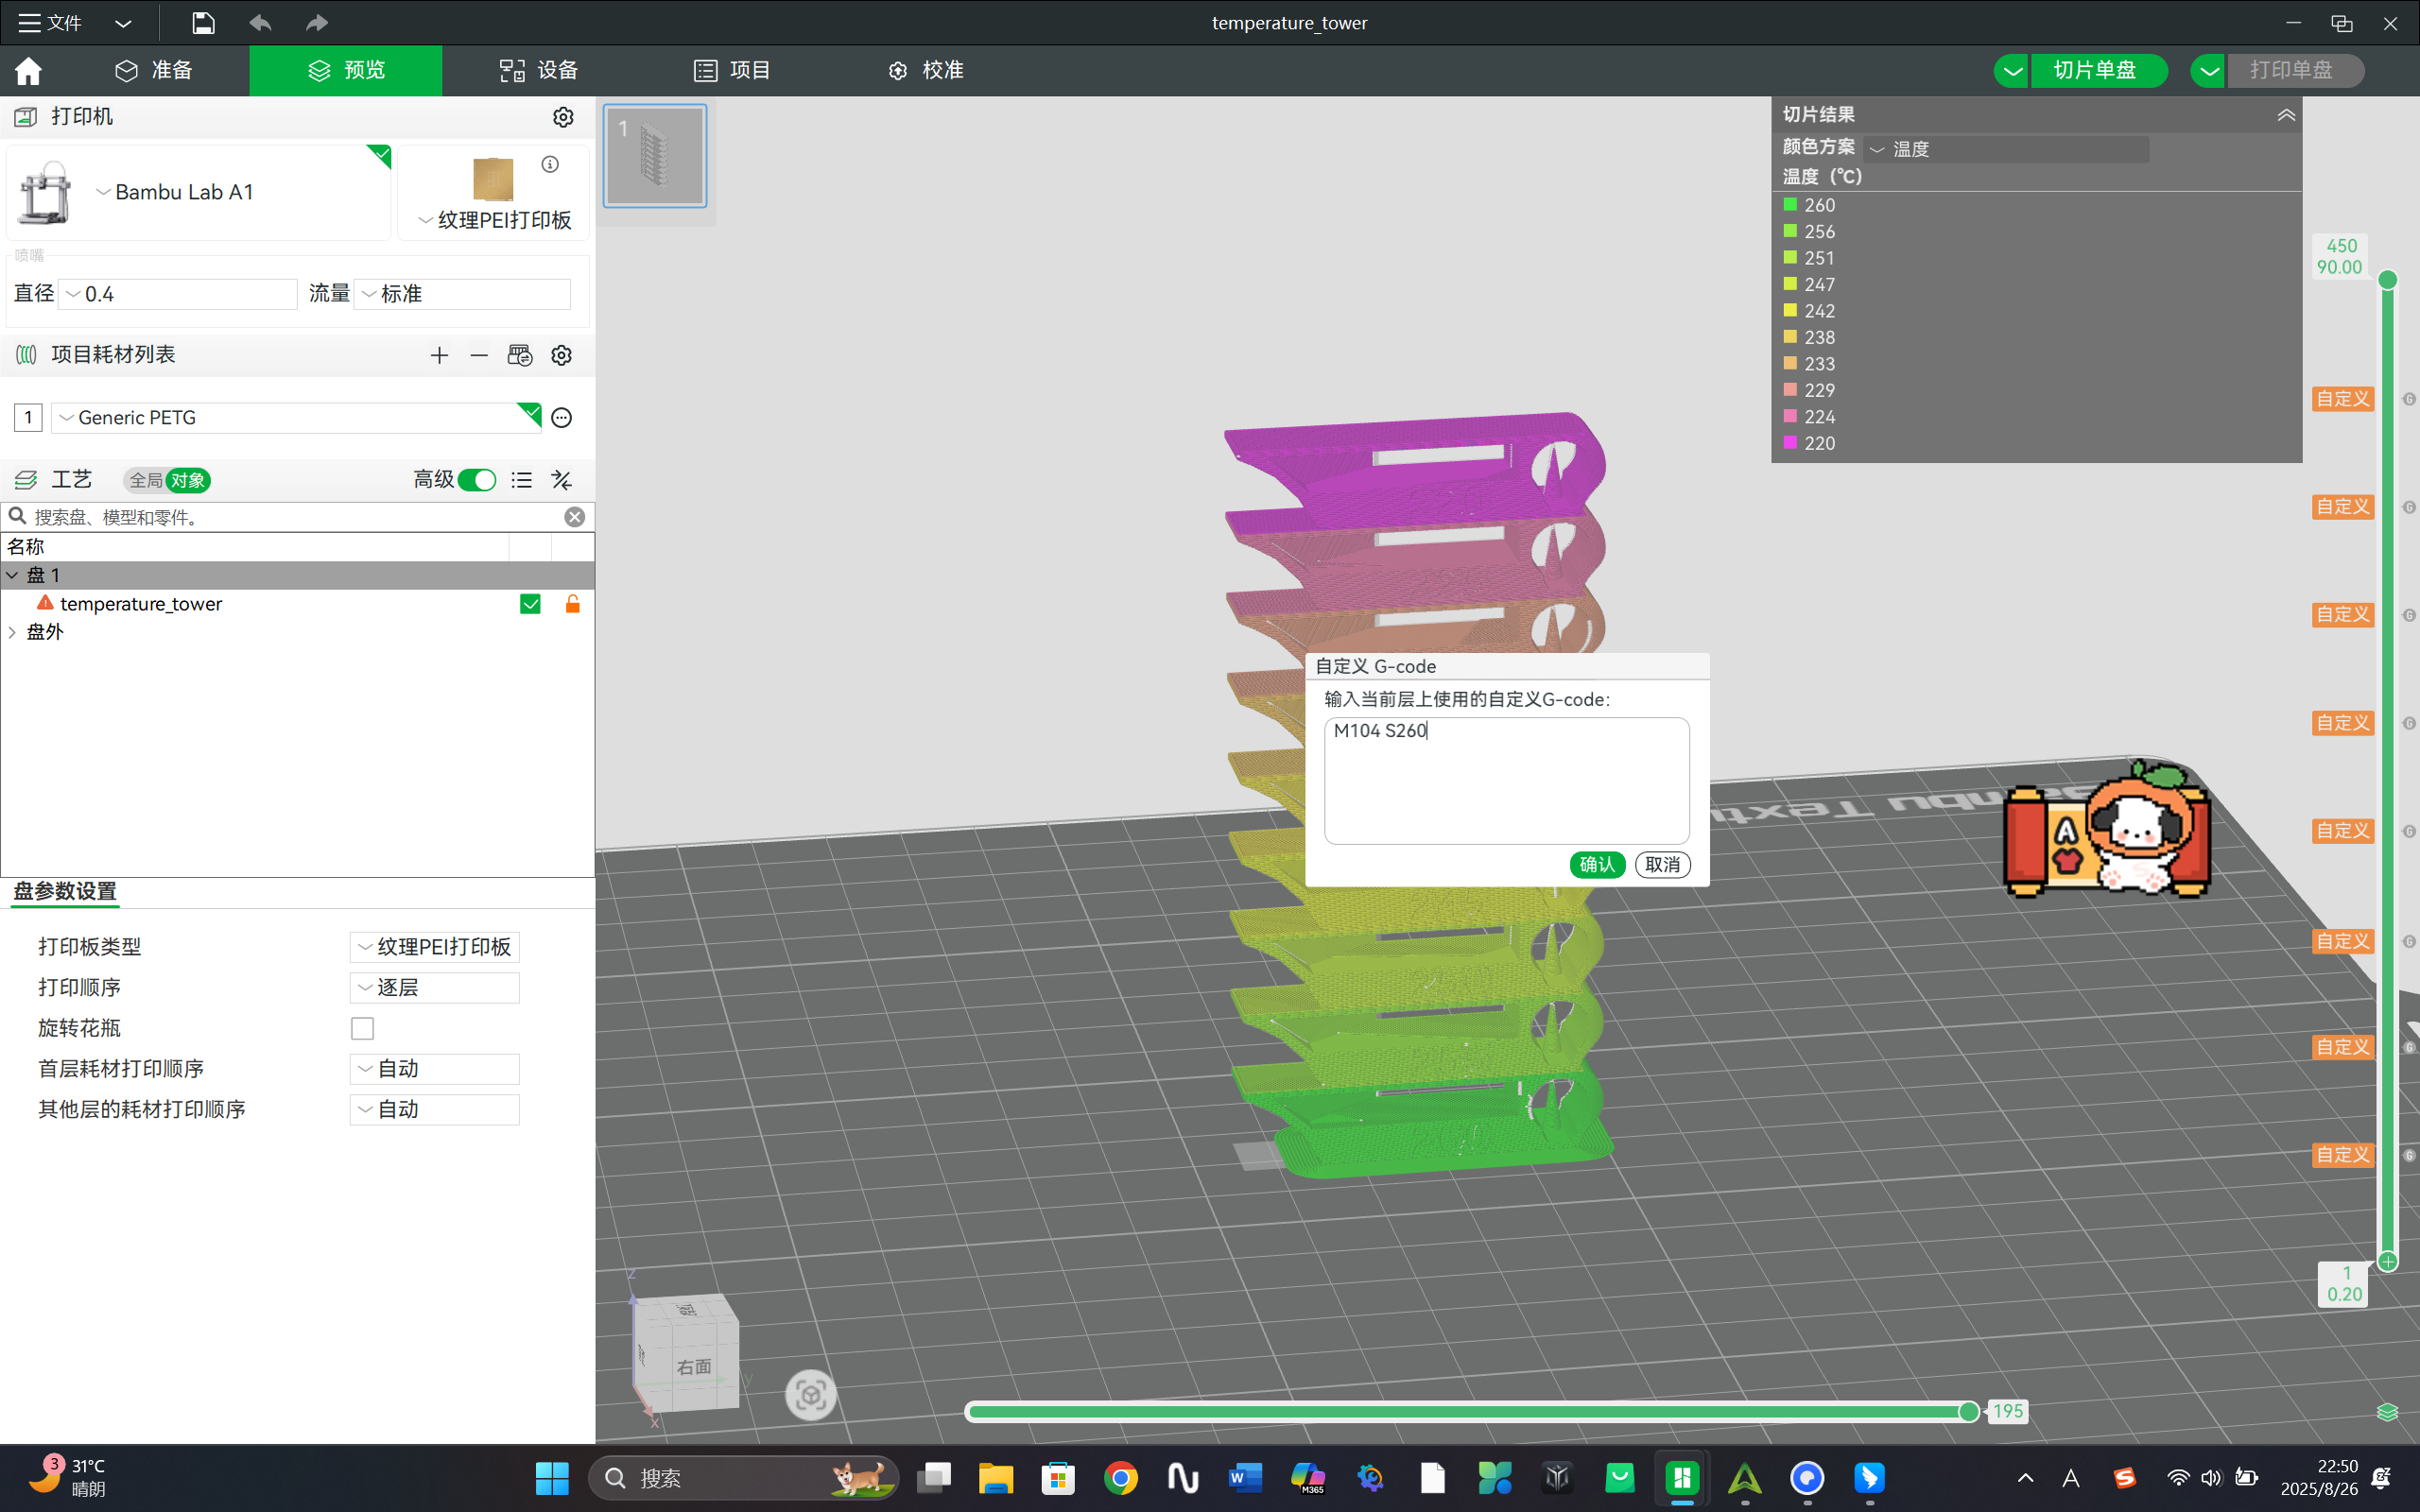
Task: Switch to the Global (全局) scope toggle
Action: [146, 481]
